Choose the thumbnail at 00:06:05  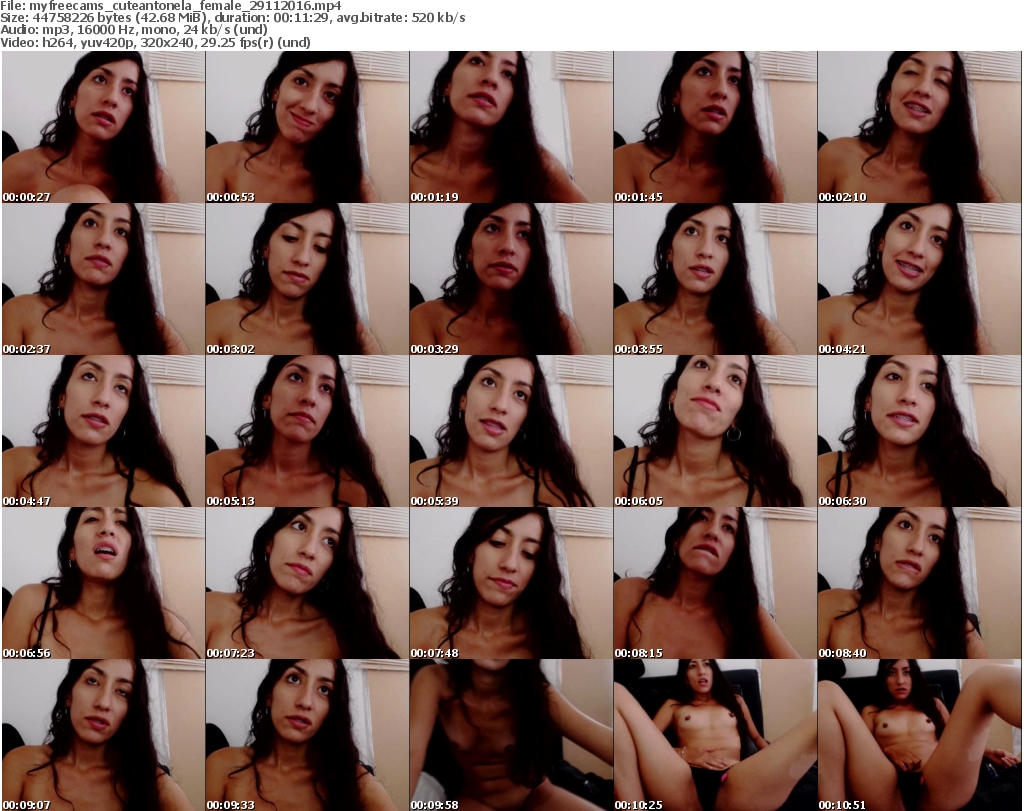click(x=715, y=431)
